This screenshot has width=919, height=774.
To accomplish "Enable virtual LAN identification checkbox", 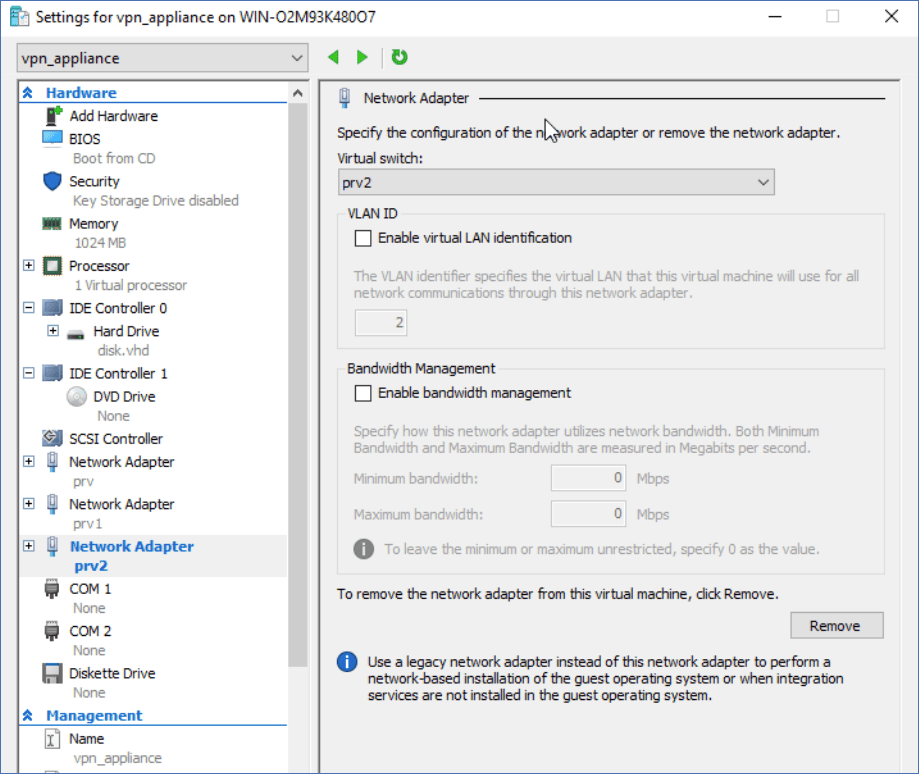I will [x=363, y=239].
